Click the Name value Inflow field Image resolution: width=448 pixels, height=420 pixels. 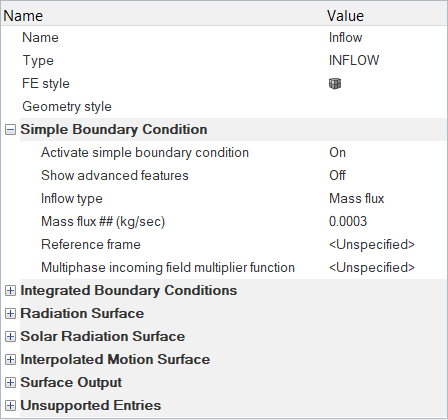coord(387,38)
